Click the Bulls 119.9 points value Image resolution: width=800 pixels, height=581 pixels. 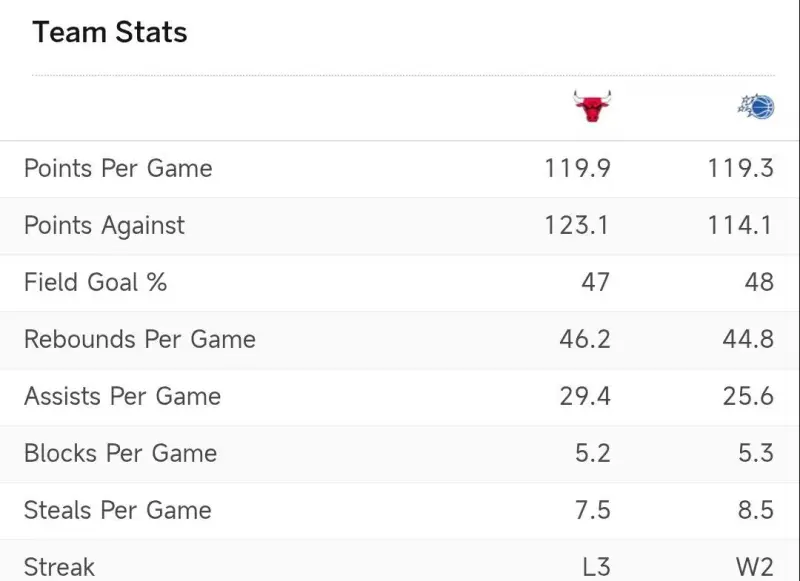coord(577,168)
